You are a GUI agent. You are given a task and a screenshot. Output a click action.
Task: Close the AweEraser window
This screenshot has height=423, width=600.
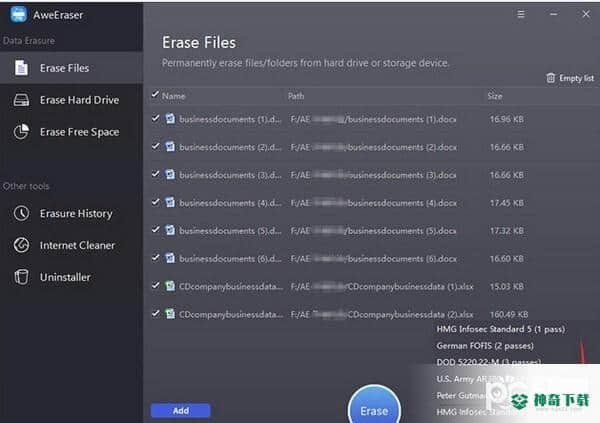pyautogui.click(x=586, y=14)
